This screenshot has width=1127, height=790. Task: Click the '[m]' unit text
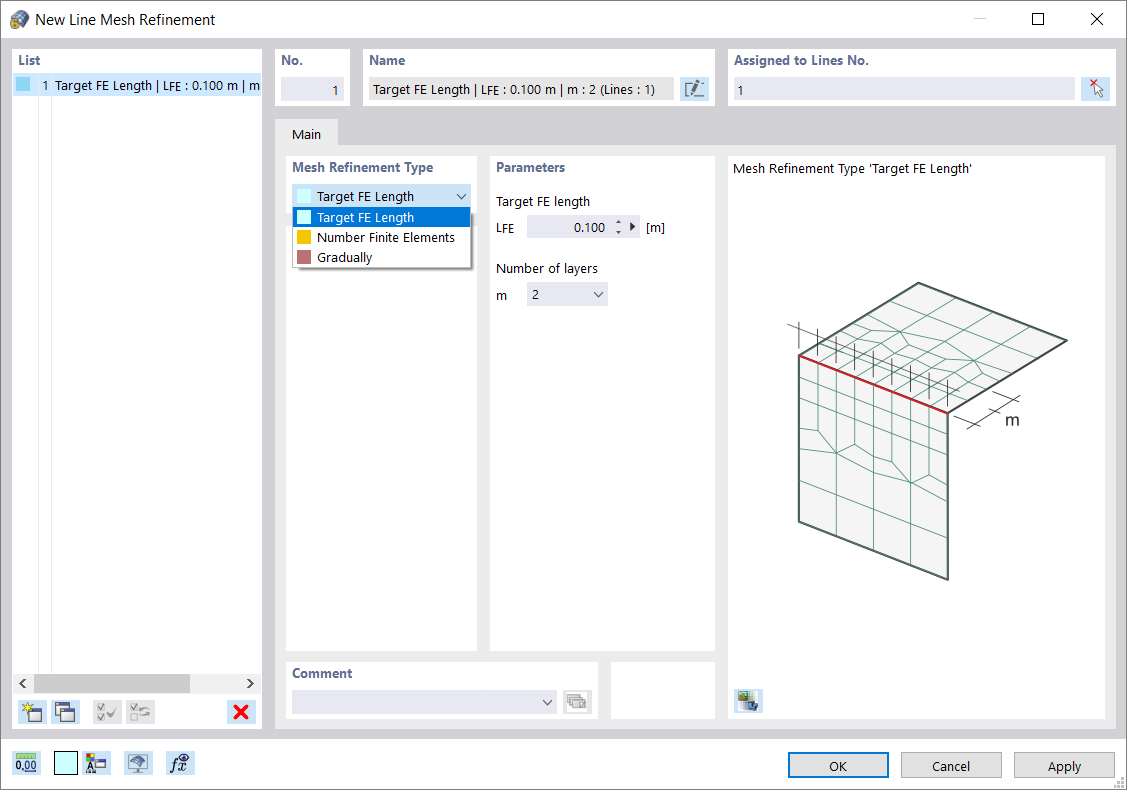[x=655, y=227]
